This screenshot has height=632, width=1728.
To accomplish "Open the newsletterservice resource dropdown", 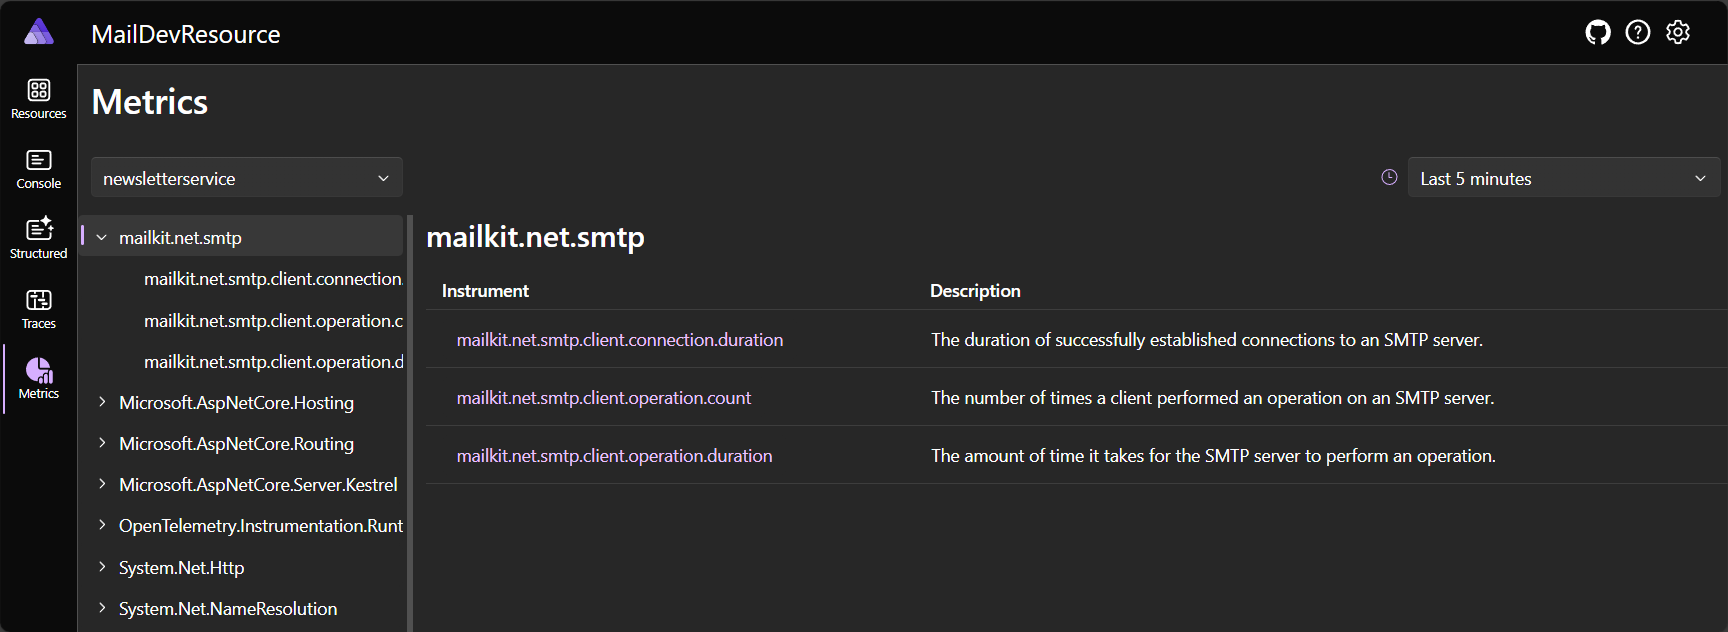I will [x=247, y=178].
